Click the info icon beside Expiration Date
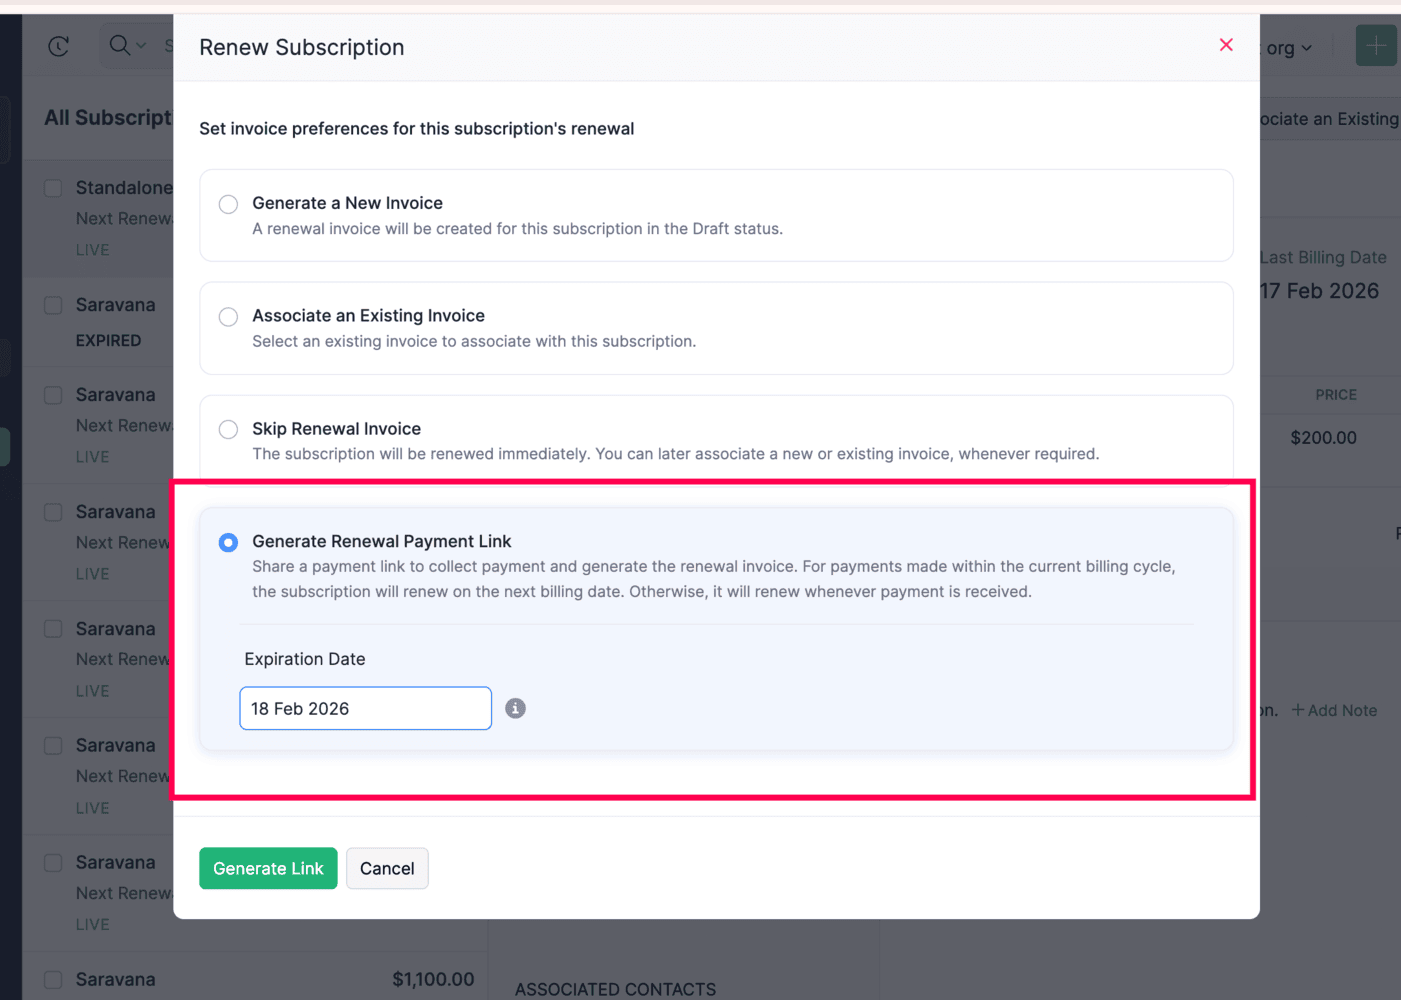This screenshot has height=1000, width=1401. coord(515,708)
